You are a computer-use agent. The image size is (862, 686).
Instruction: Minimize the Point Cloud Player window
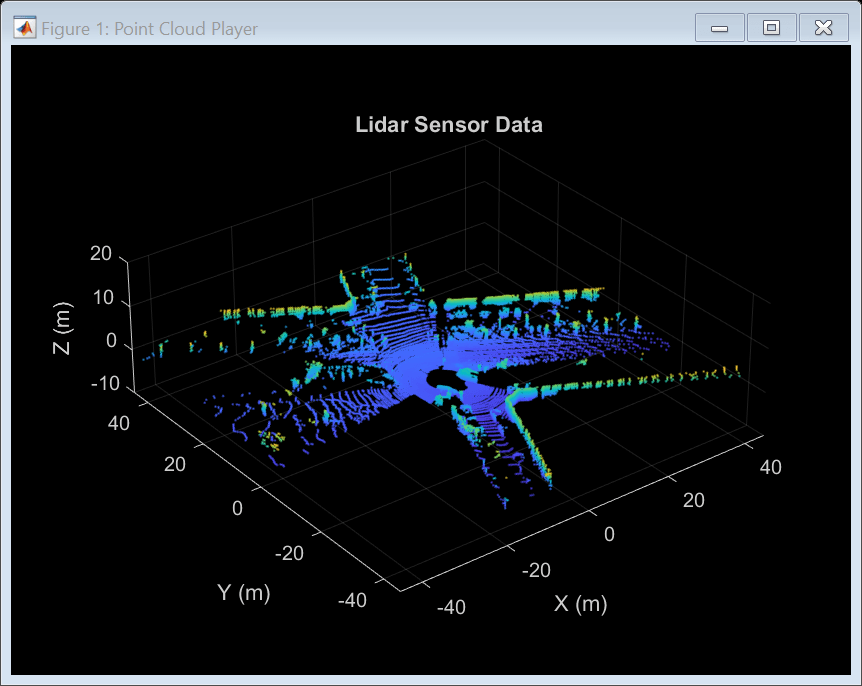[719, 27]
